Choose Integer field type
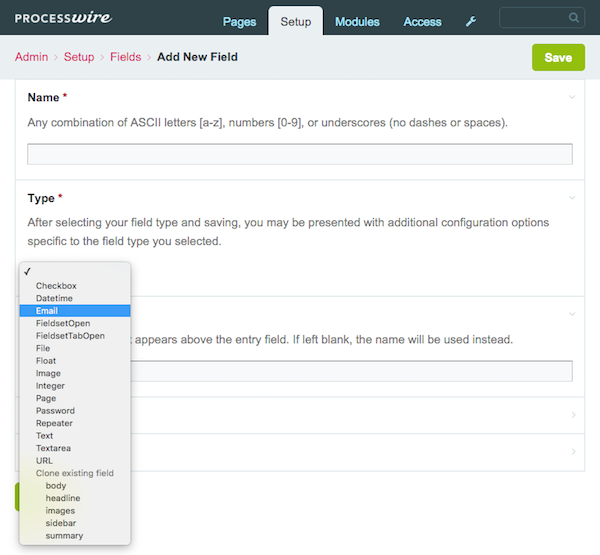The height and width of the screenshot is (555, 600). (x=75, y=386)
